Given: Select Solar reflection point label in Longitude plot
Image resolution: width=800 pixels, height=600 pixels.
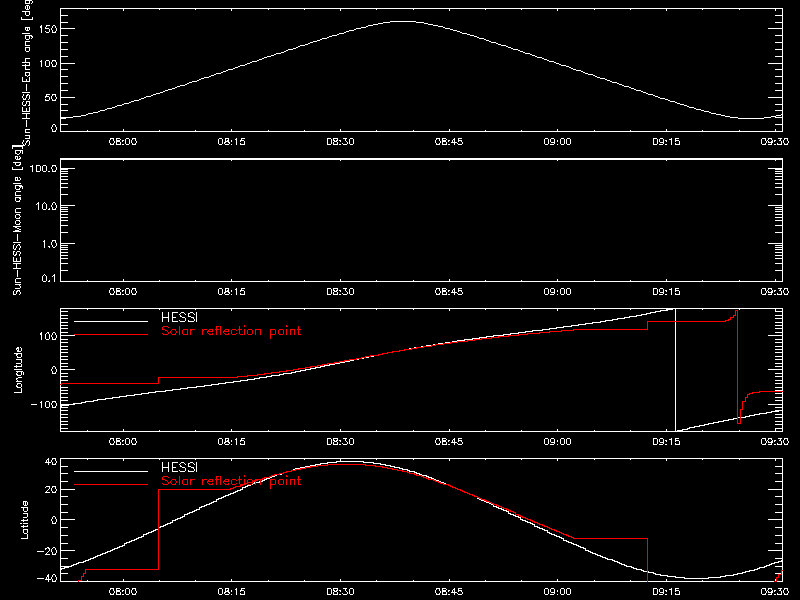Looking at the screenshot, I should (231, 331).
